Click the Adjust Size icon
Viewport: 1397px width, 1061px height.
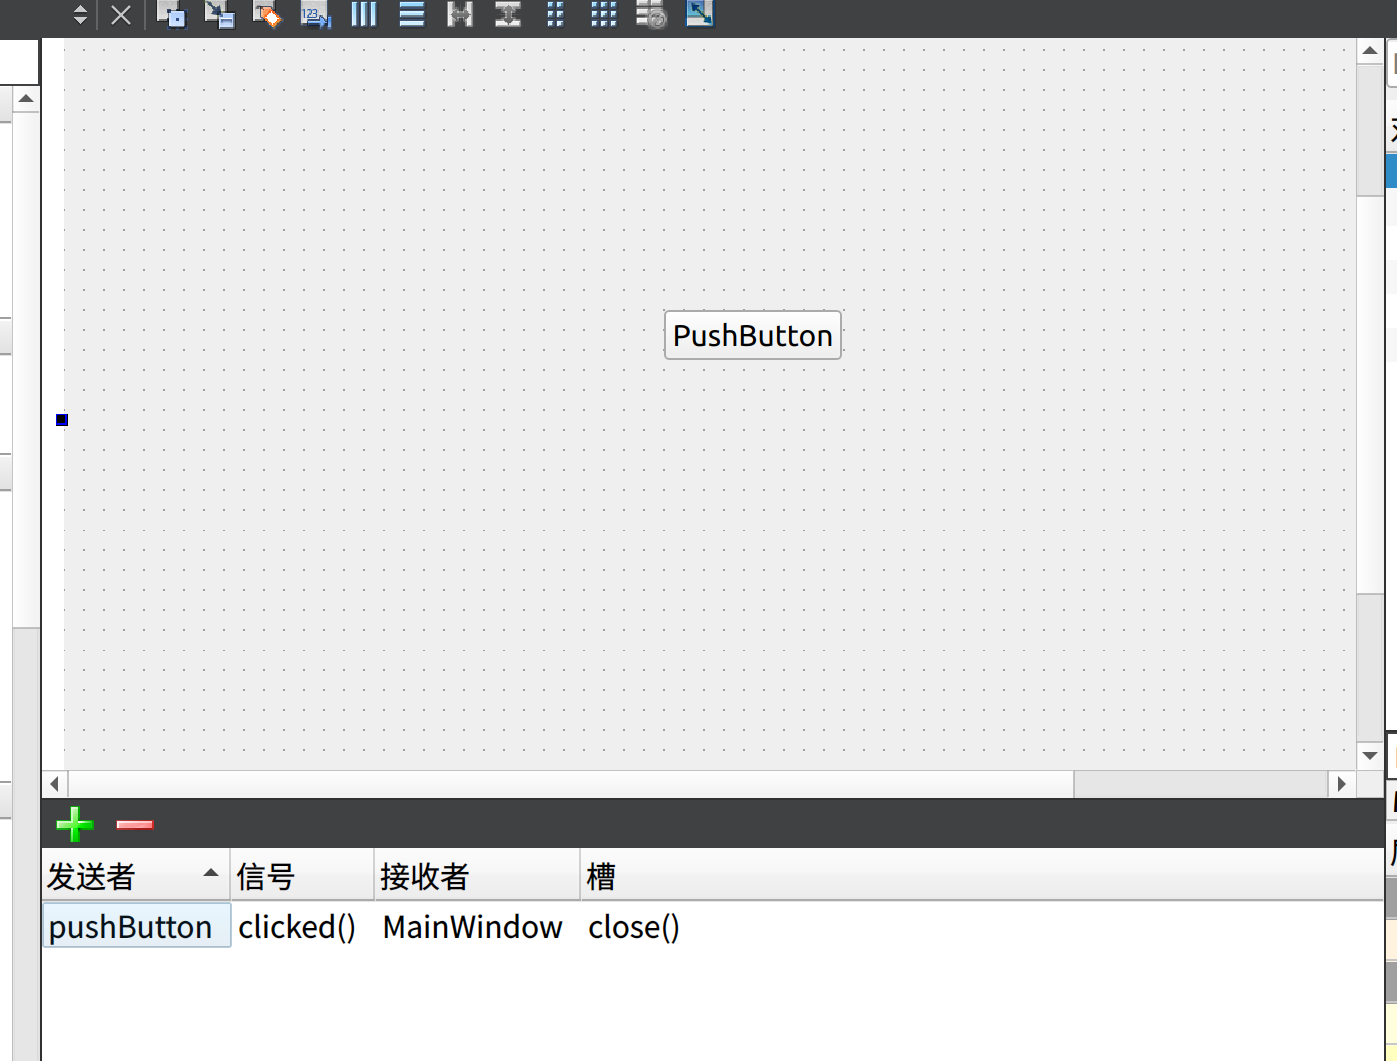coord(700,14)
